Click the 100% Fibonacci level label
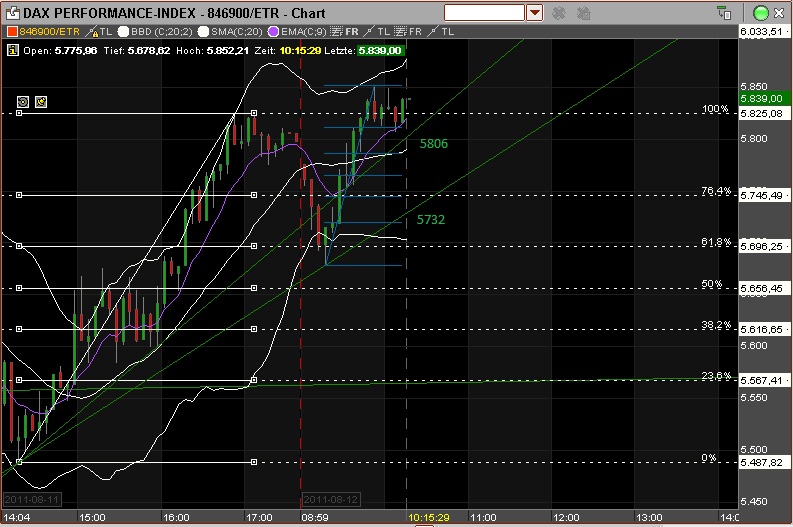Screen dimensions: 793x527 pos(715,109)
